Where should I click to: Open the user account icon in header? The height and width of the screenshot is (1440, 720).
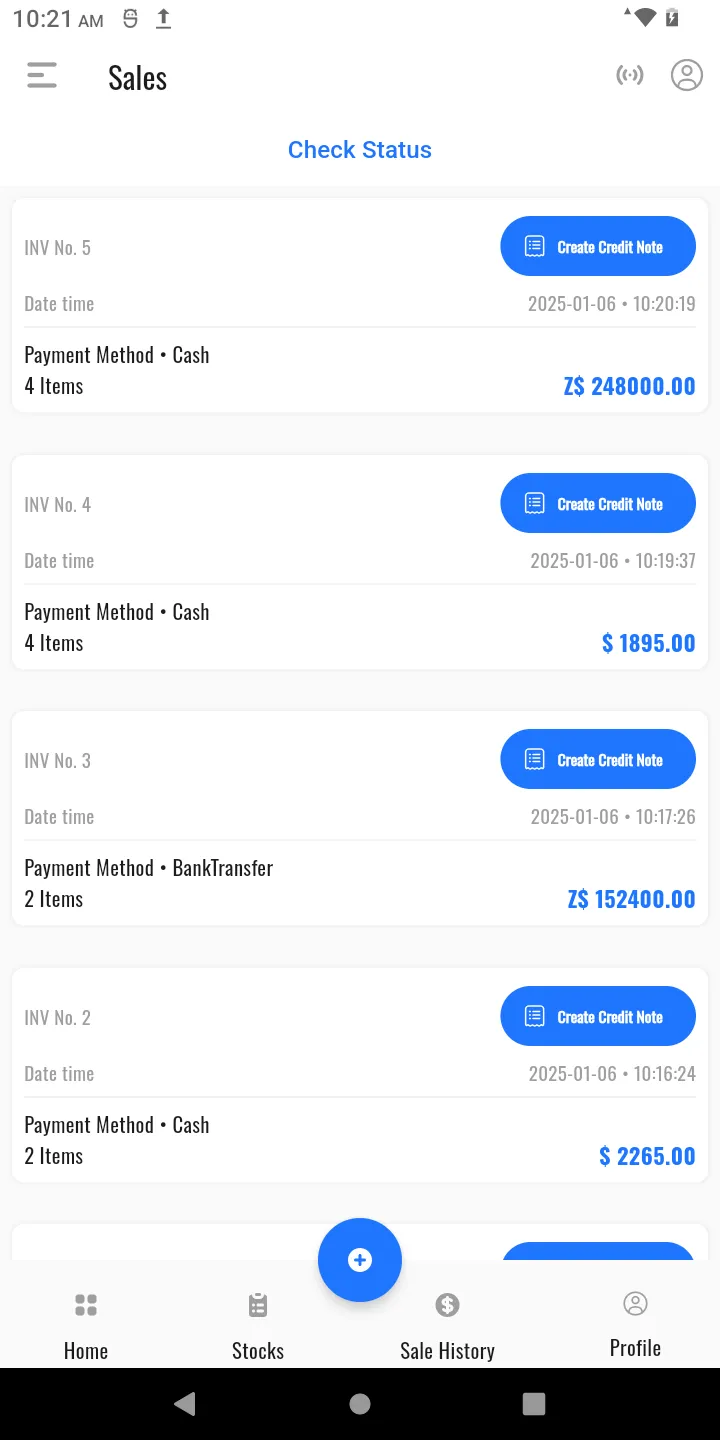pyautogui.click(x=687, y=75)
